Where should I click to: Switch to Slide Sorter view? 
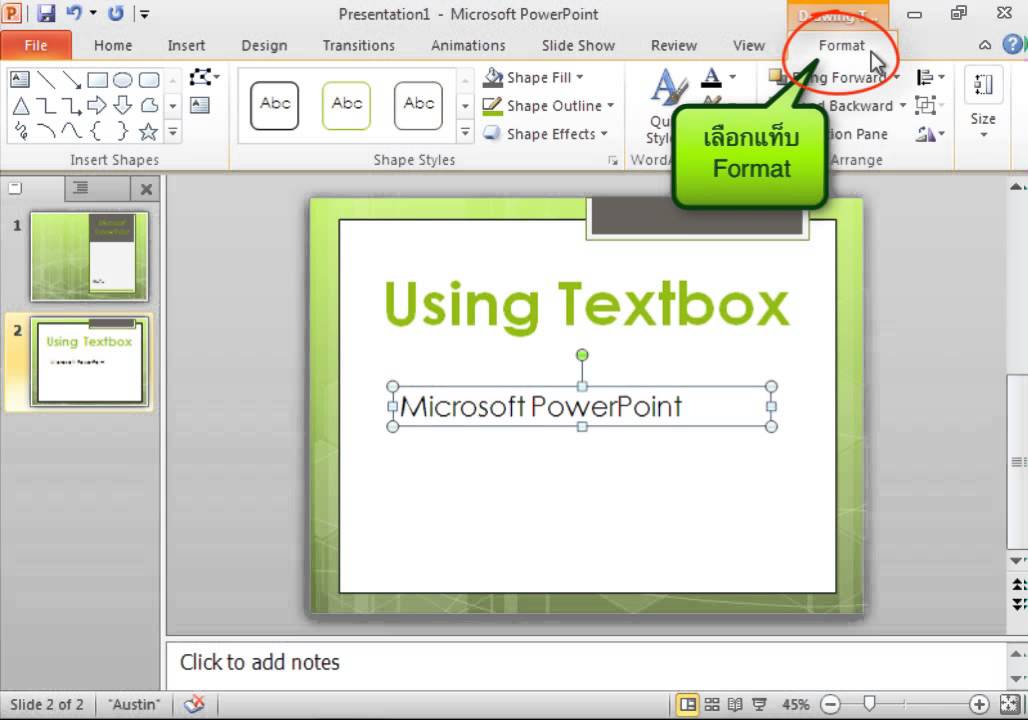pyautogui.click(x=712, y=704)
